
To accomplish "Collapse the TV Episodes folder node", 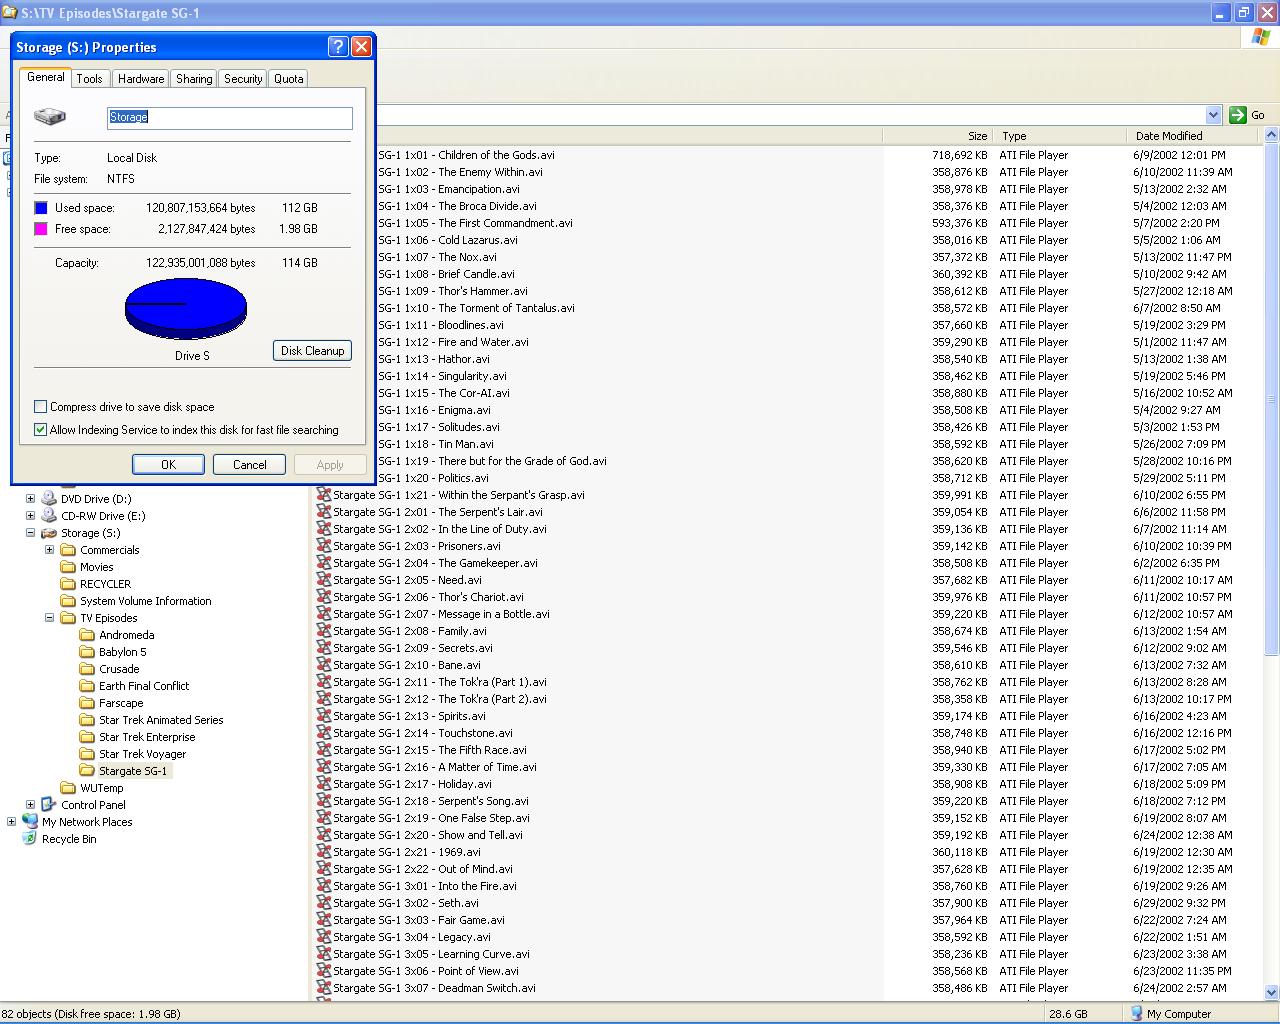I will coord(49,617).
